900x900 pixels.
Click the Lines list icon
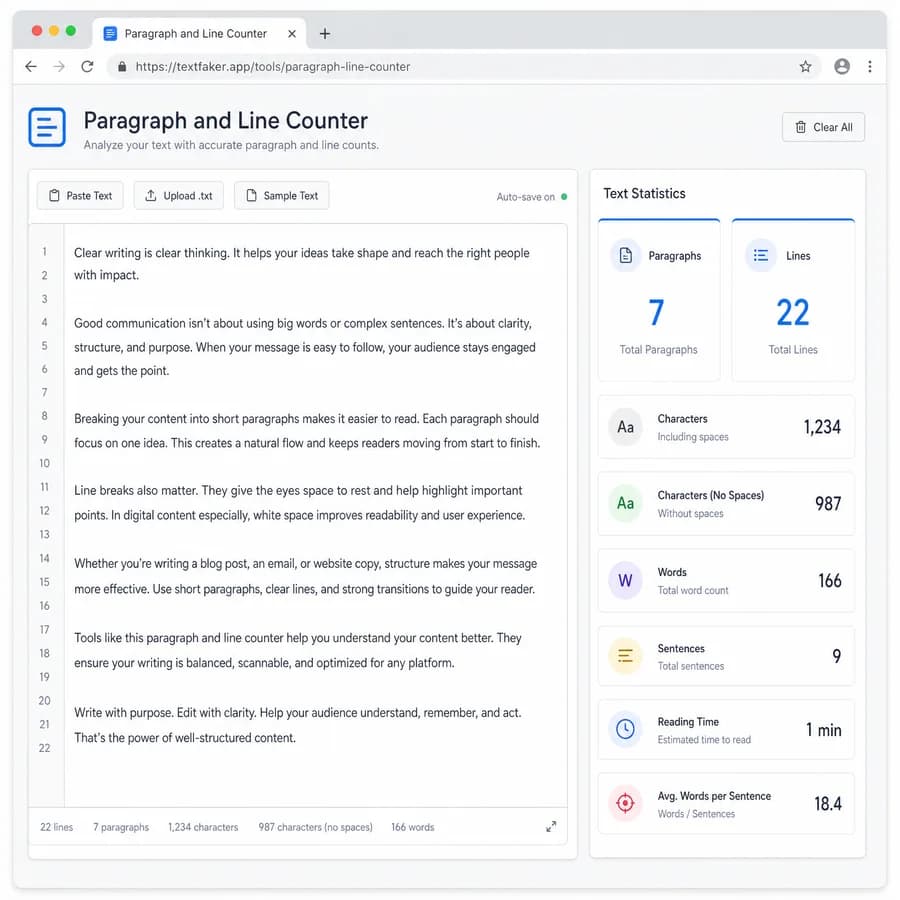pos(761,255)
